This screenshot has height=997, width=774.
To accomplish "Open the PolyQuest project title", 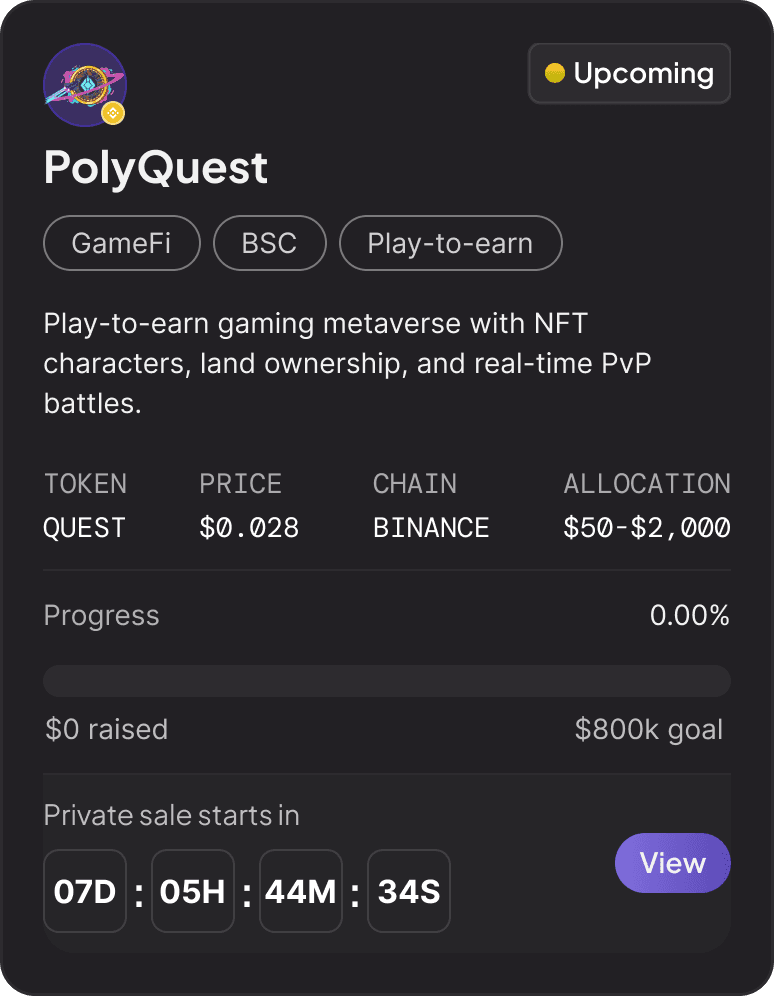I will click(156, 168).
